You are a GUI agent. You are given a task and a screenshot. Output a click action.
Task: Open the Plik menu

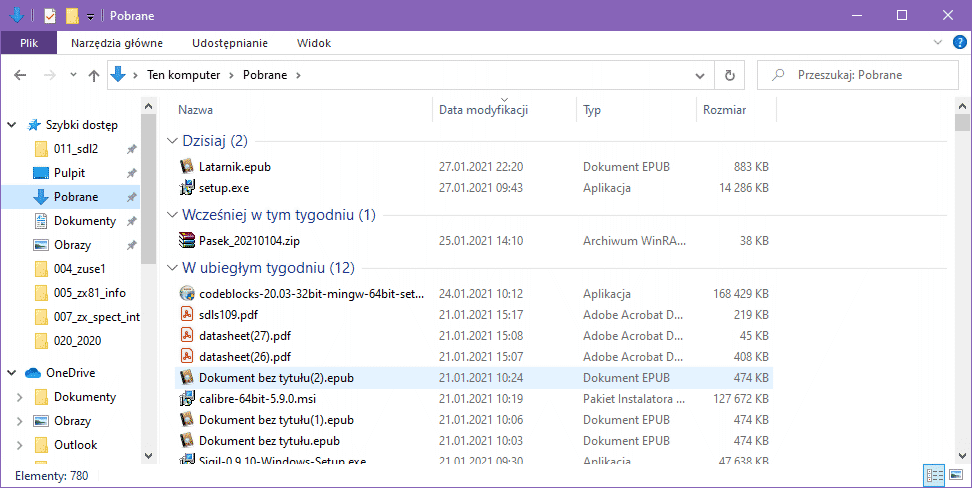point(29,43)
